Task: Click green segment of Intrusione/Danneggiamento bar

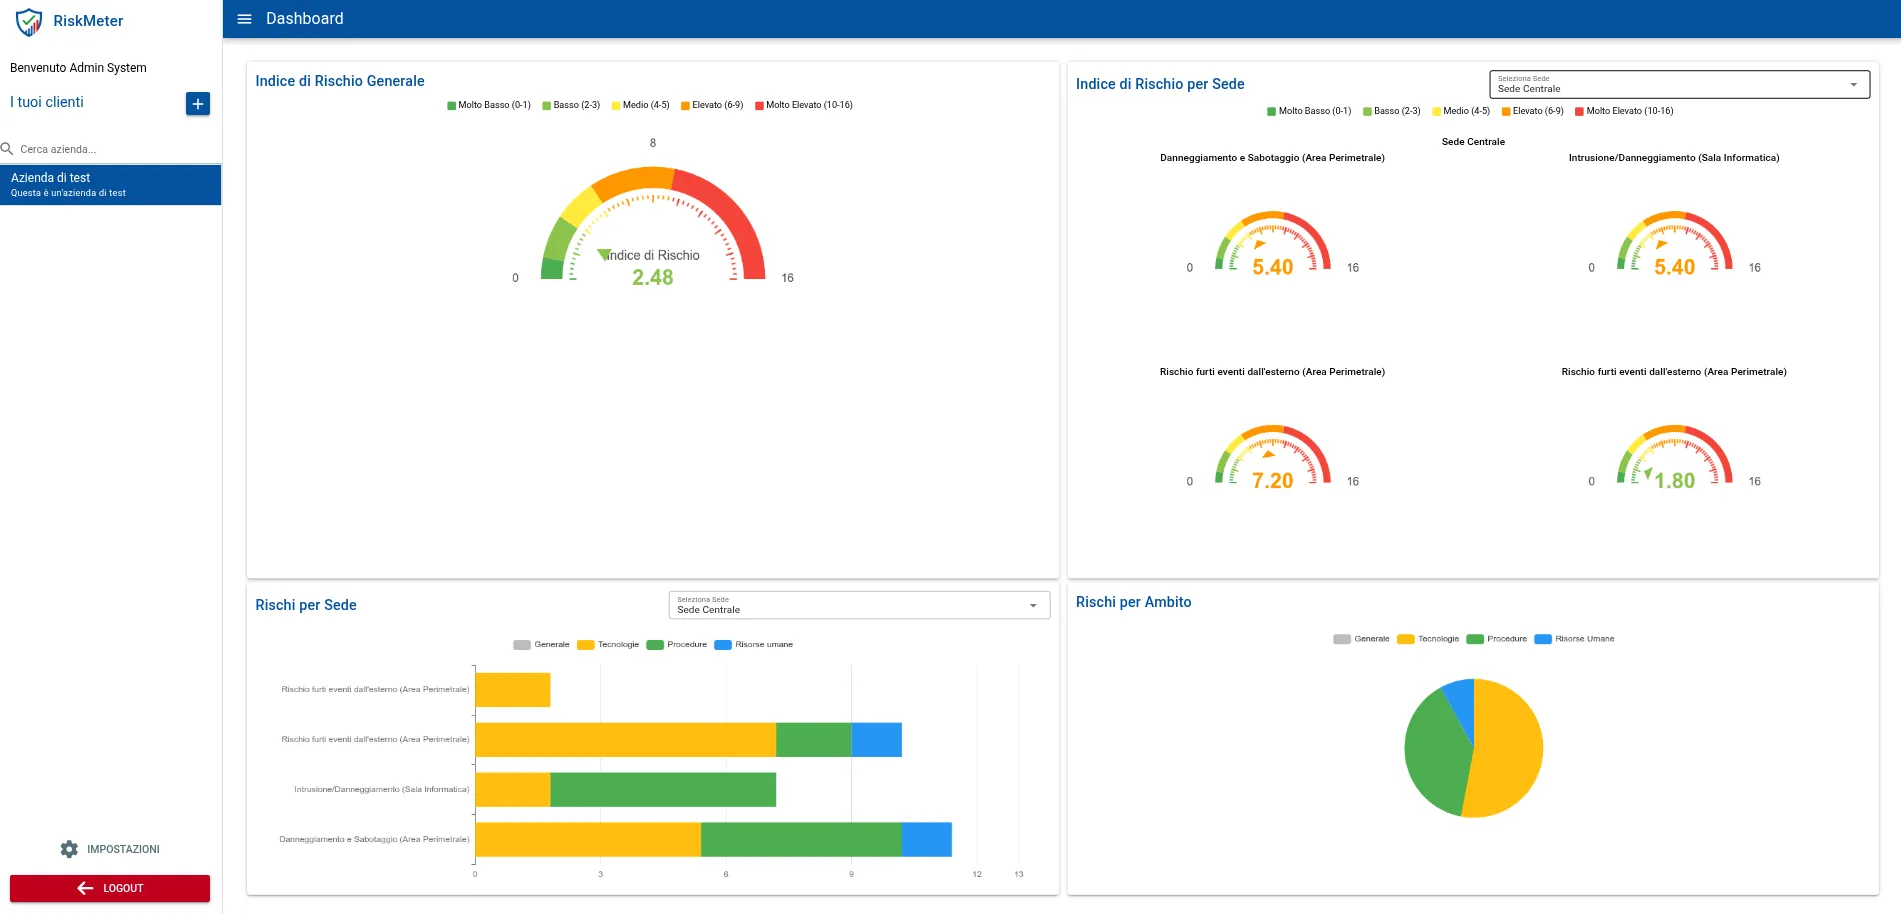Action: pyautogui.click(x=663, y=790)
